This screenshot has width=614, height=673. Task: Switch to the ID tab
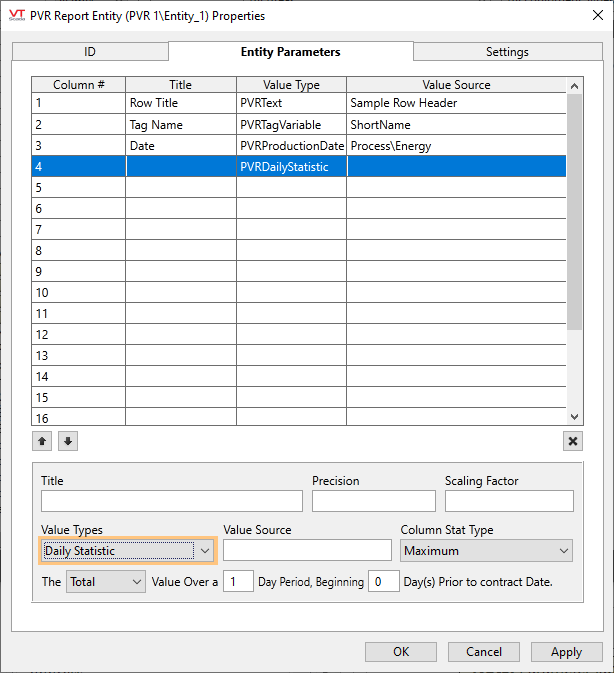click(x=90, y=52)
